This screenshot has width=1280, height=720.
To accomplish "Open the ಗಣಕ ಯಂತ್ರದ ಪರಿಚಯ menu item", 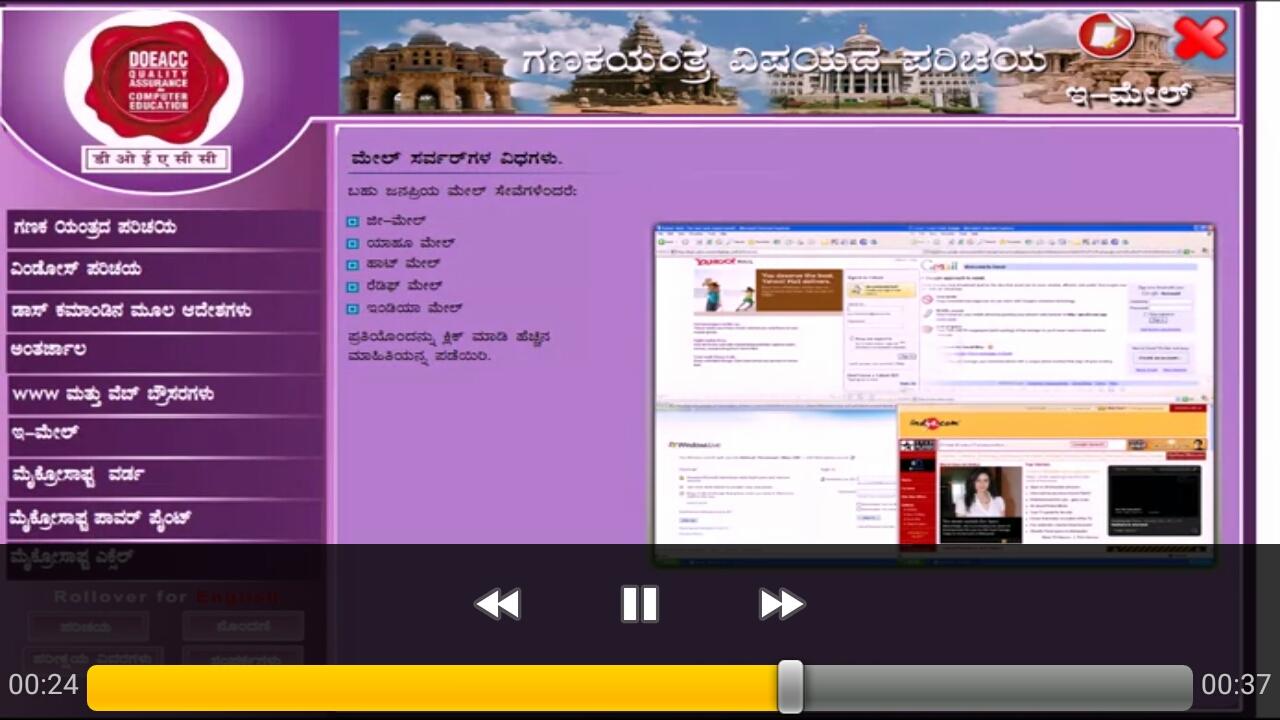I will coord(165,228).
